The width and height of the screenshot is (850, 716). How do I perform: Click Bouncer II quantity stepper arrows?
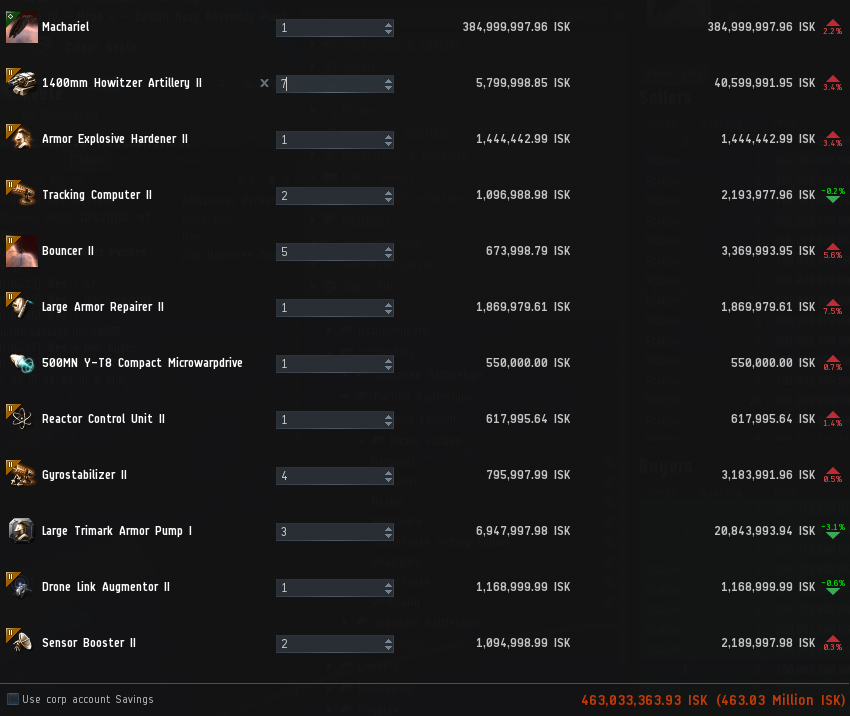(x=388, y=251)
